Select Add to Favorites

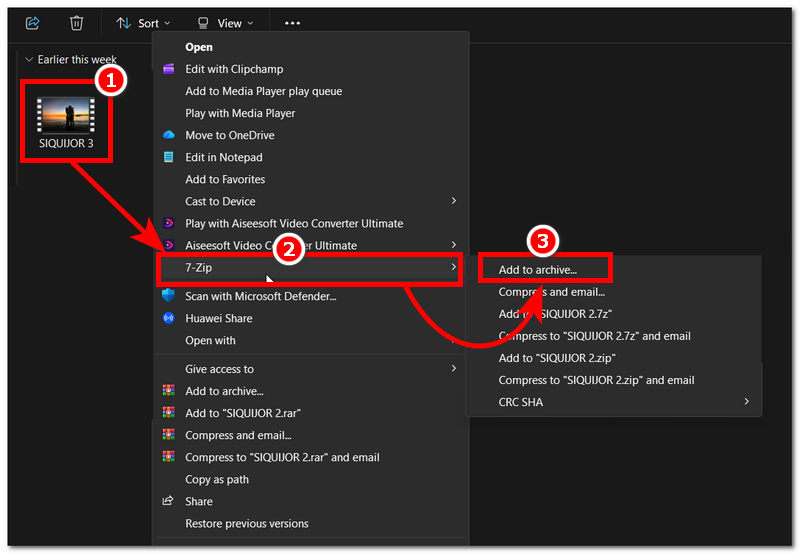[x=225, y=180]
